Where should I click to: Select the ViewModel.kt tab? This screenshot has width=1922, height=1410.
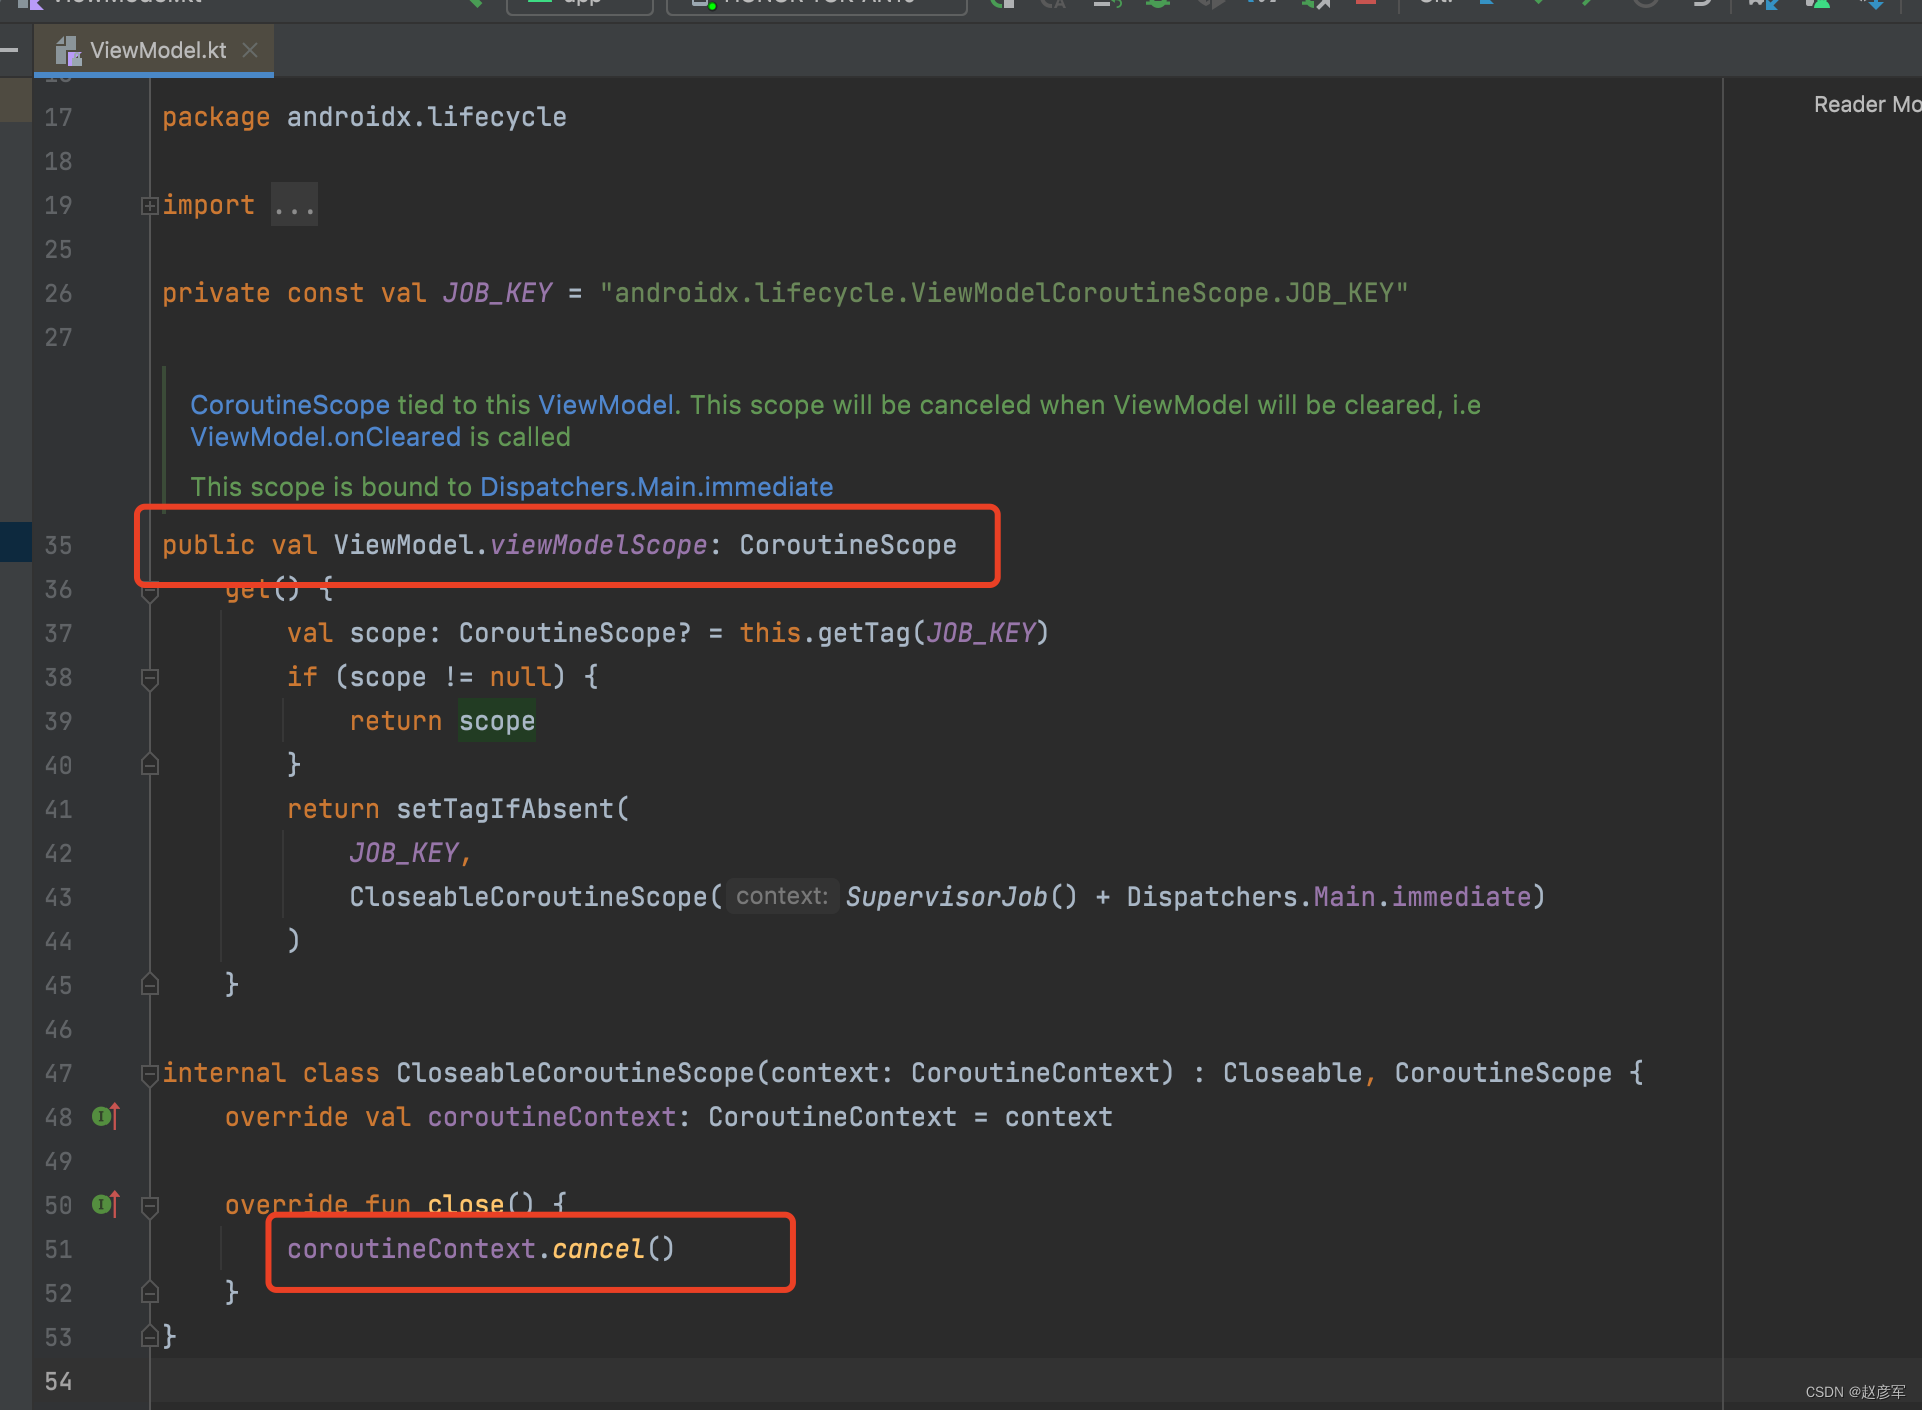(158, 50)
